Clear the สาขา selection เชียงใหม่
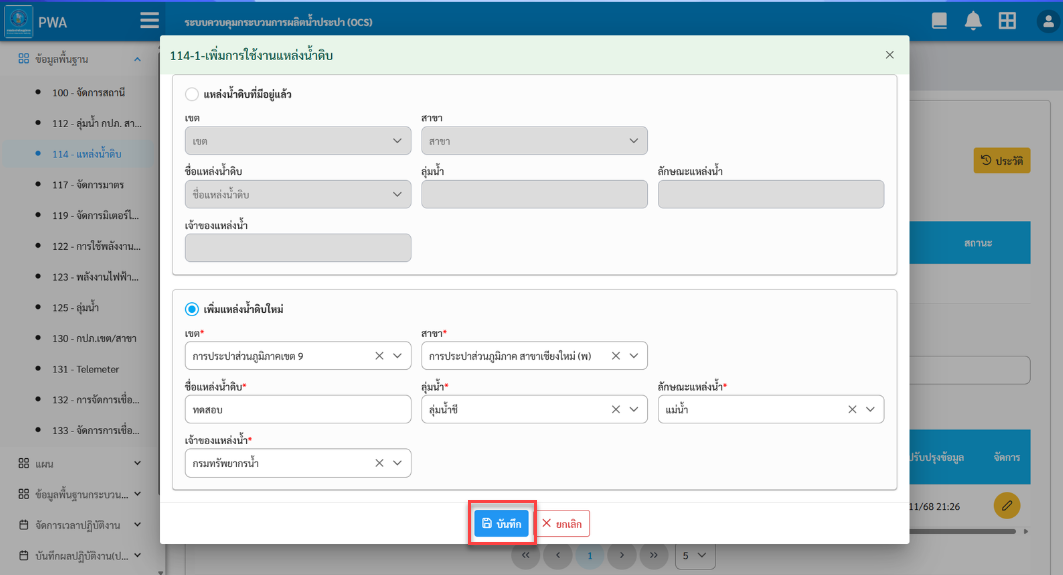The height and width of the screenshot is (575, 1063). point(616,356)
